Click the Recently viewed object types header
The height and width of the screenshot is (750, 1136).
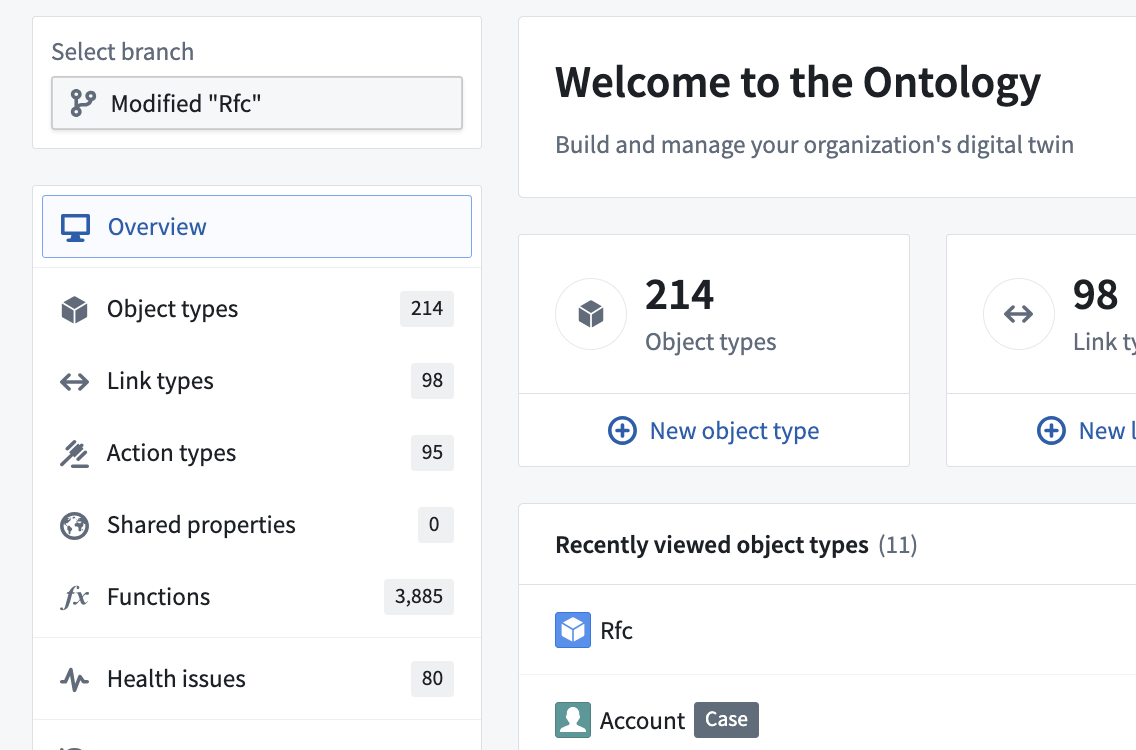click(x=712, y=545)
